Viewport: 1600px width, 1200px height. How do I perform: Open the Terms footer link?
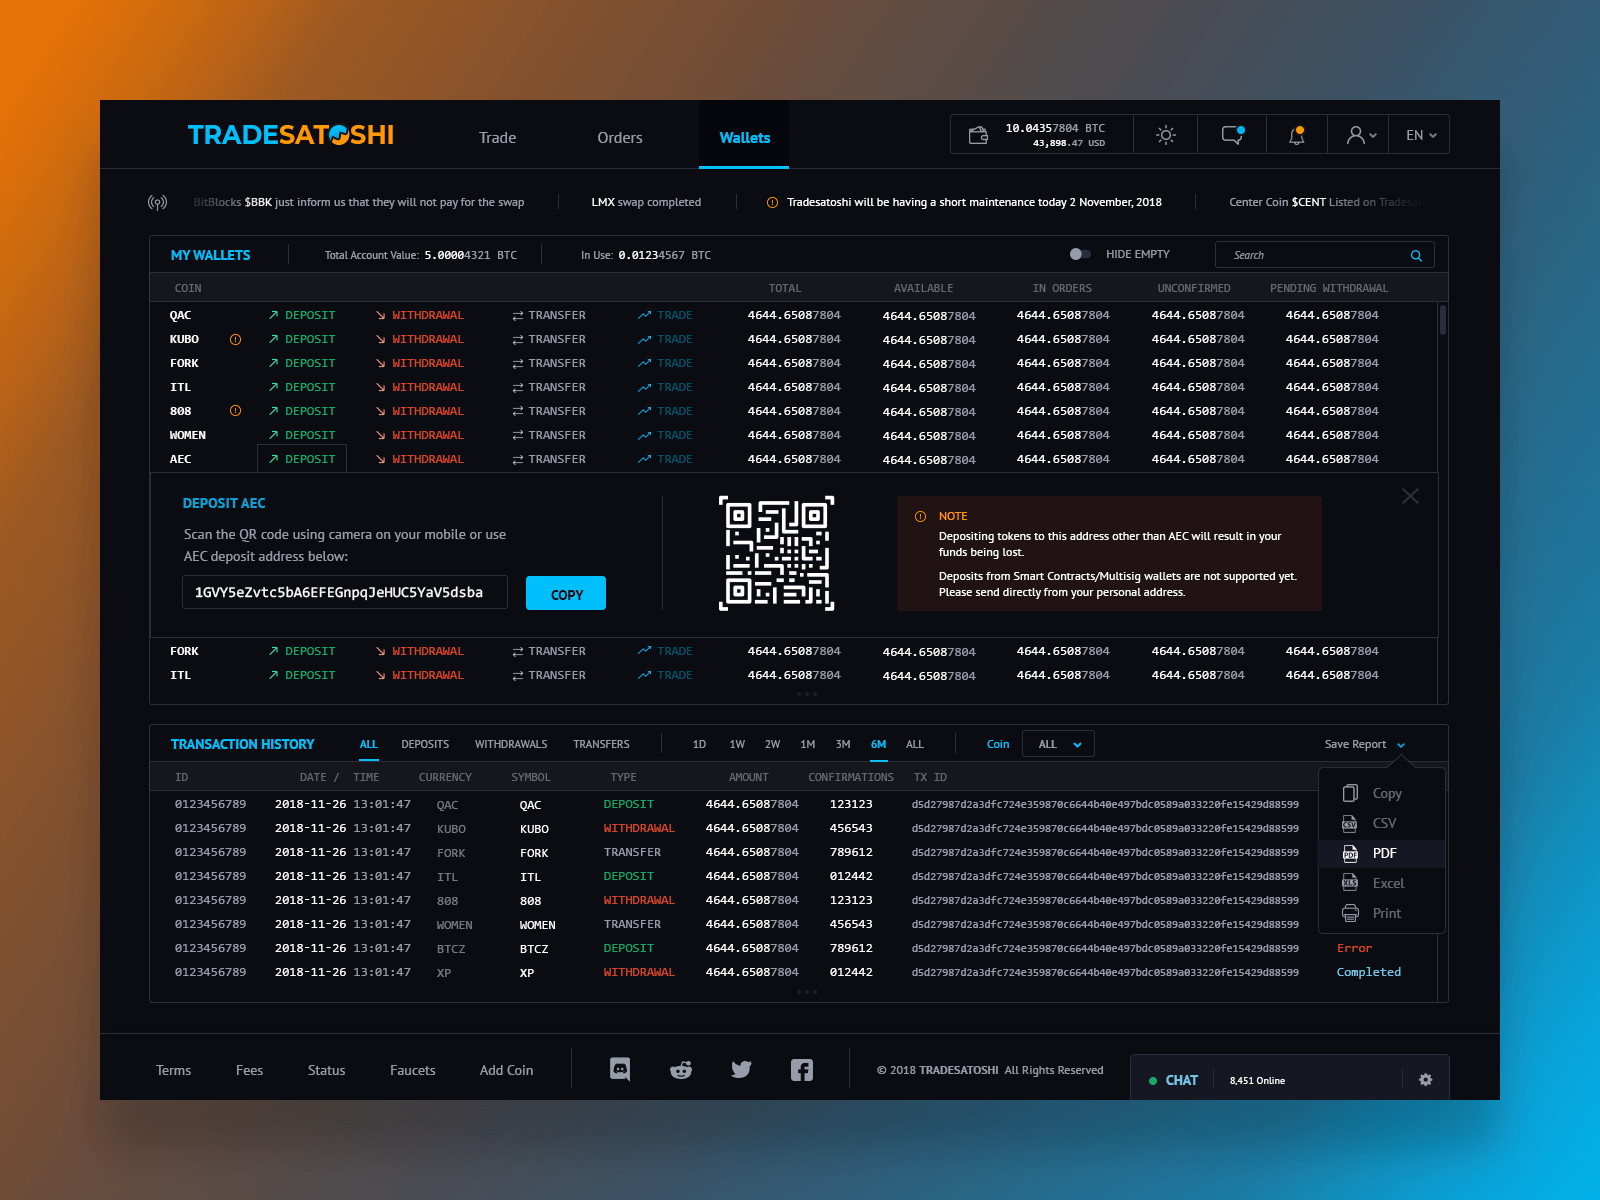[x=173, y=1070]
